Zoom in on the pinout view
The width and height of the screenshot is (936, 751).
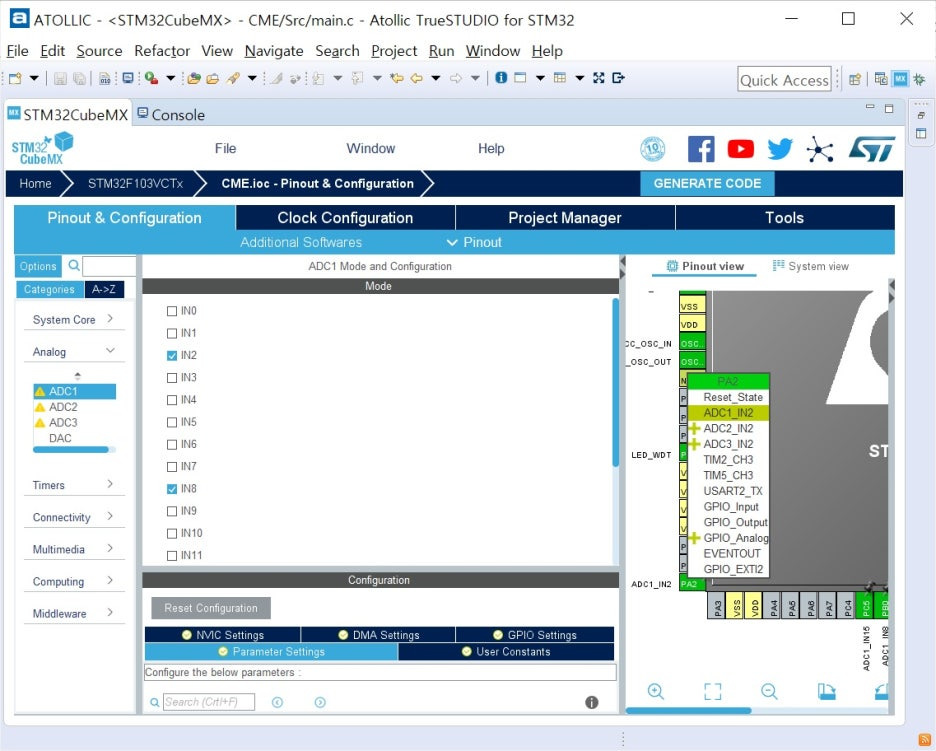(x=655, y=691)
